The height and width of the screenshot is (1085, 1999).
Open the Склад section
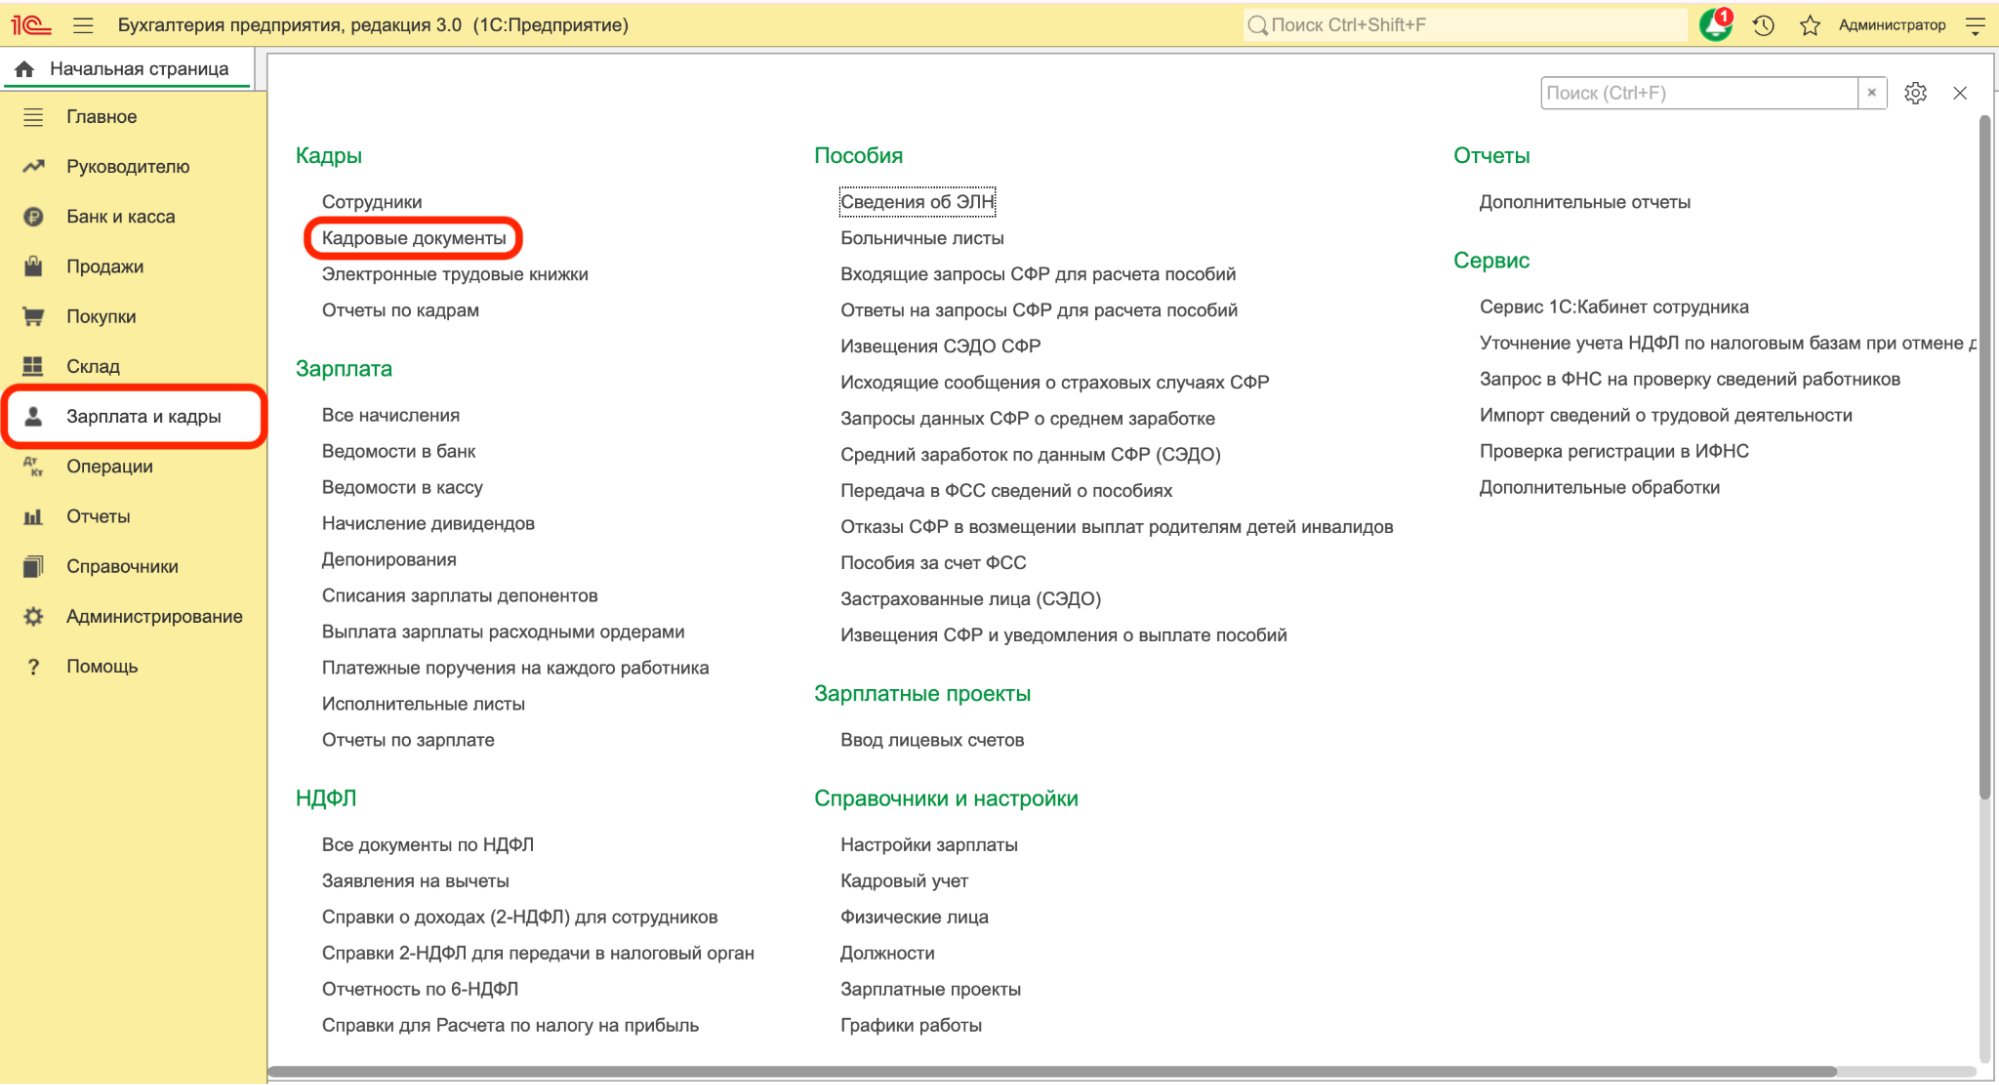93,366
